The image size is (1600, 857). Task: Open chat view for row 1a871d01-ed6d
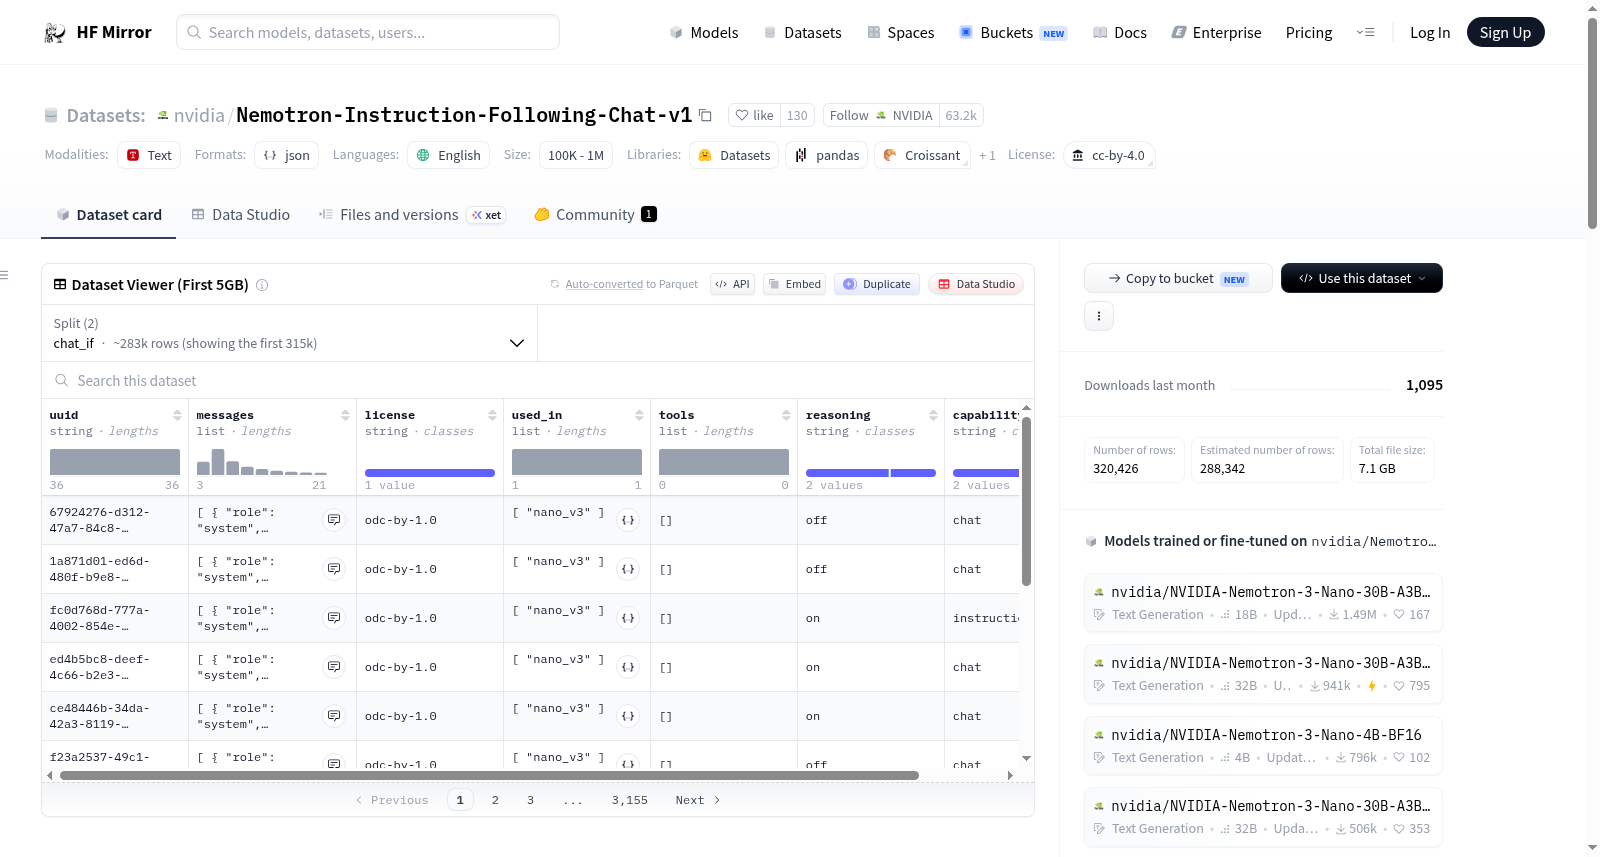coord(334,569)
